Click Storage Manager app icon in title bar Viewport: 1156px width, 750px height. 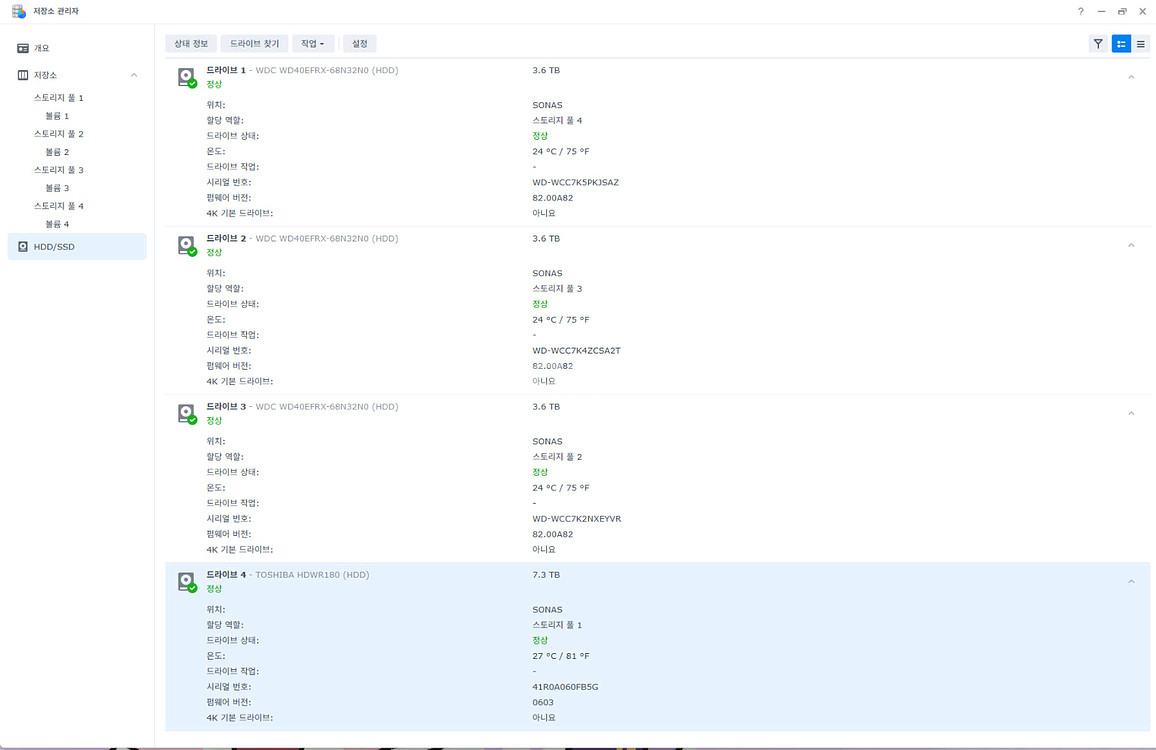click(x=19, y=11)
